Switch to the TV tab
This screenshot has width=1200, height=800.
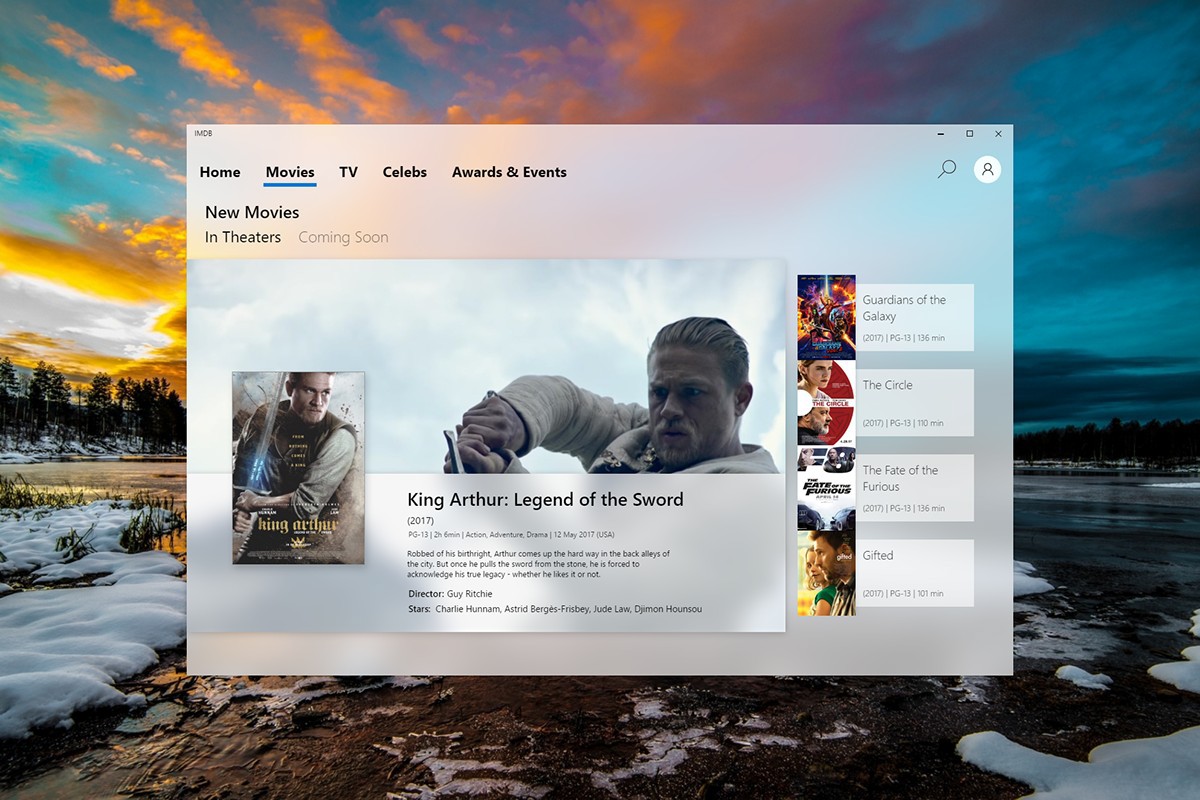pyautogui.click(x=348, y=172)
